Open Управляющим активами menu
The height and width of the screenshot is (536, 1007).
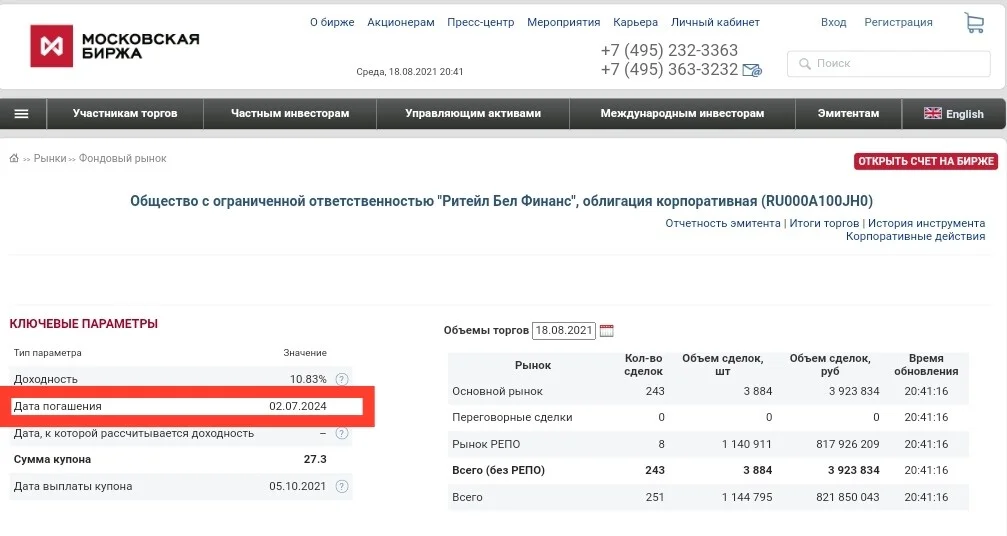tap(473, 114)
